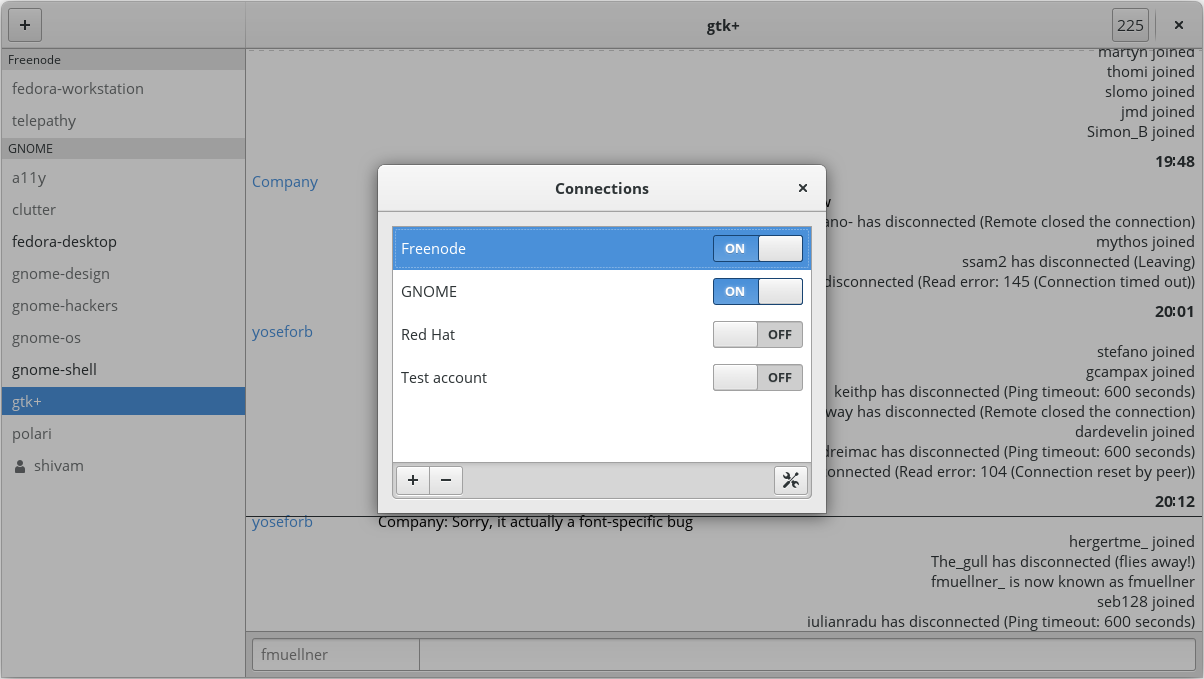This screenshot has width=1204, height=679.
Task: Click the person icon beside shivam
Action: (20, 466)
